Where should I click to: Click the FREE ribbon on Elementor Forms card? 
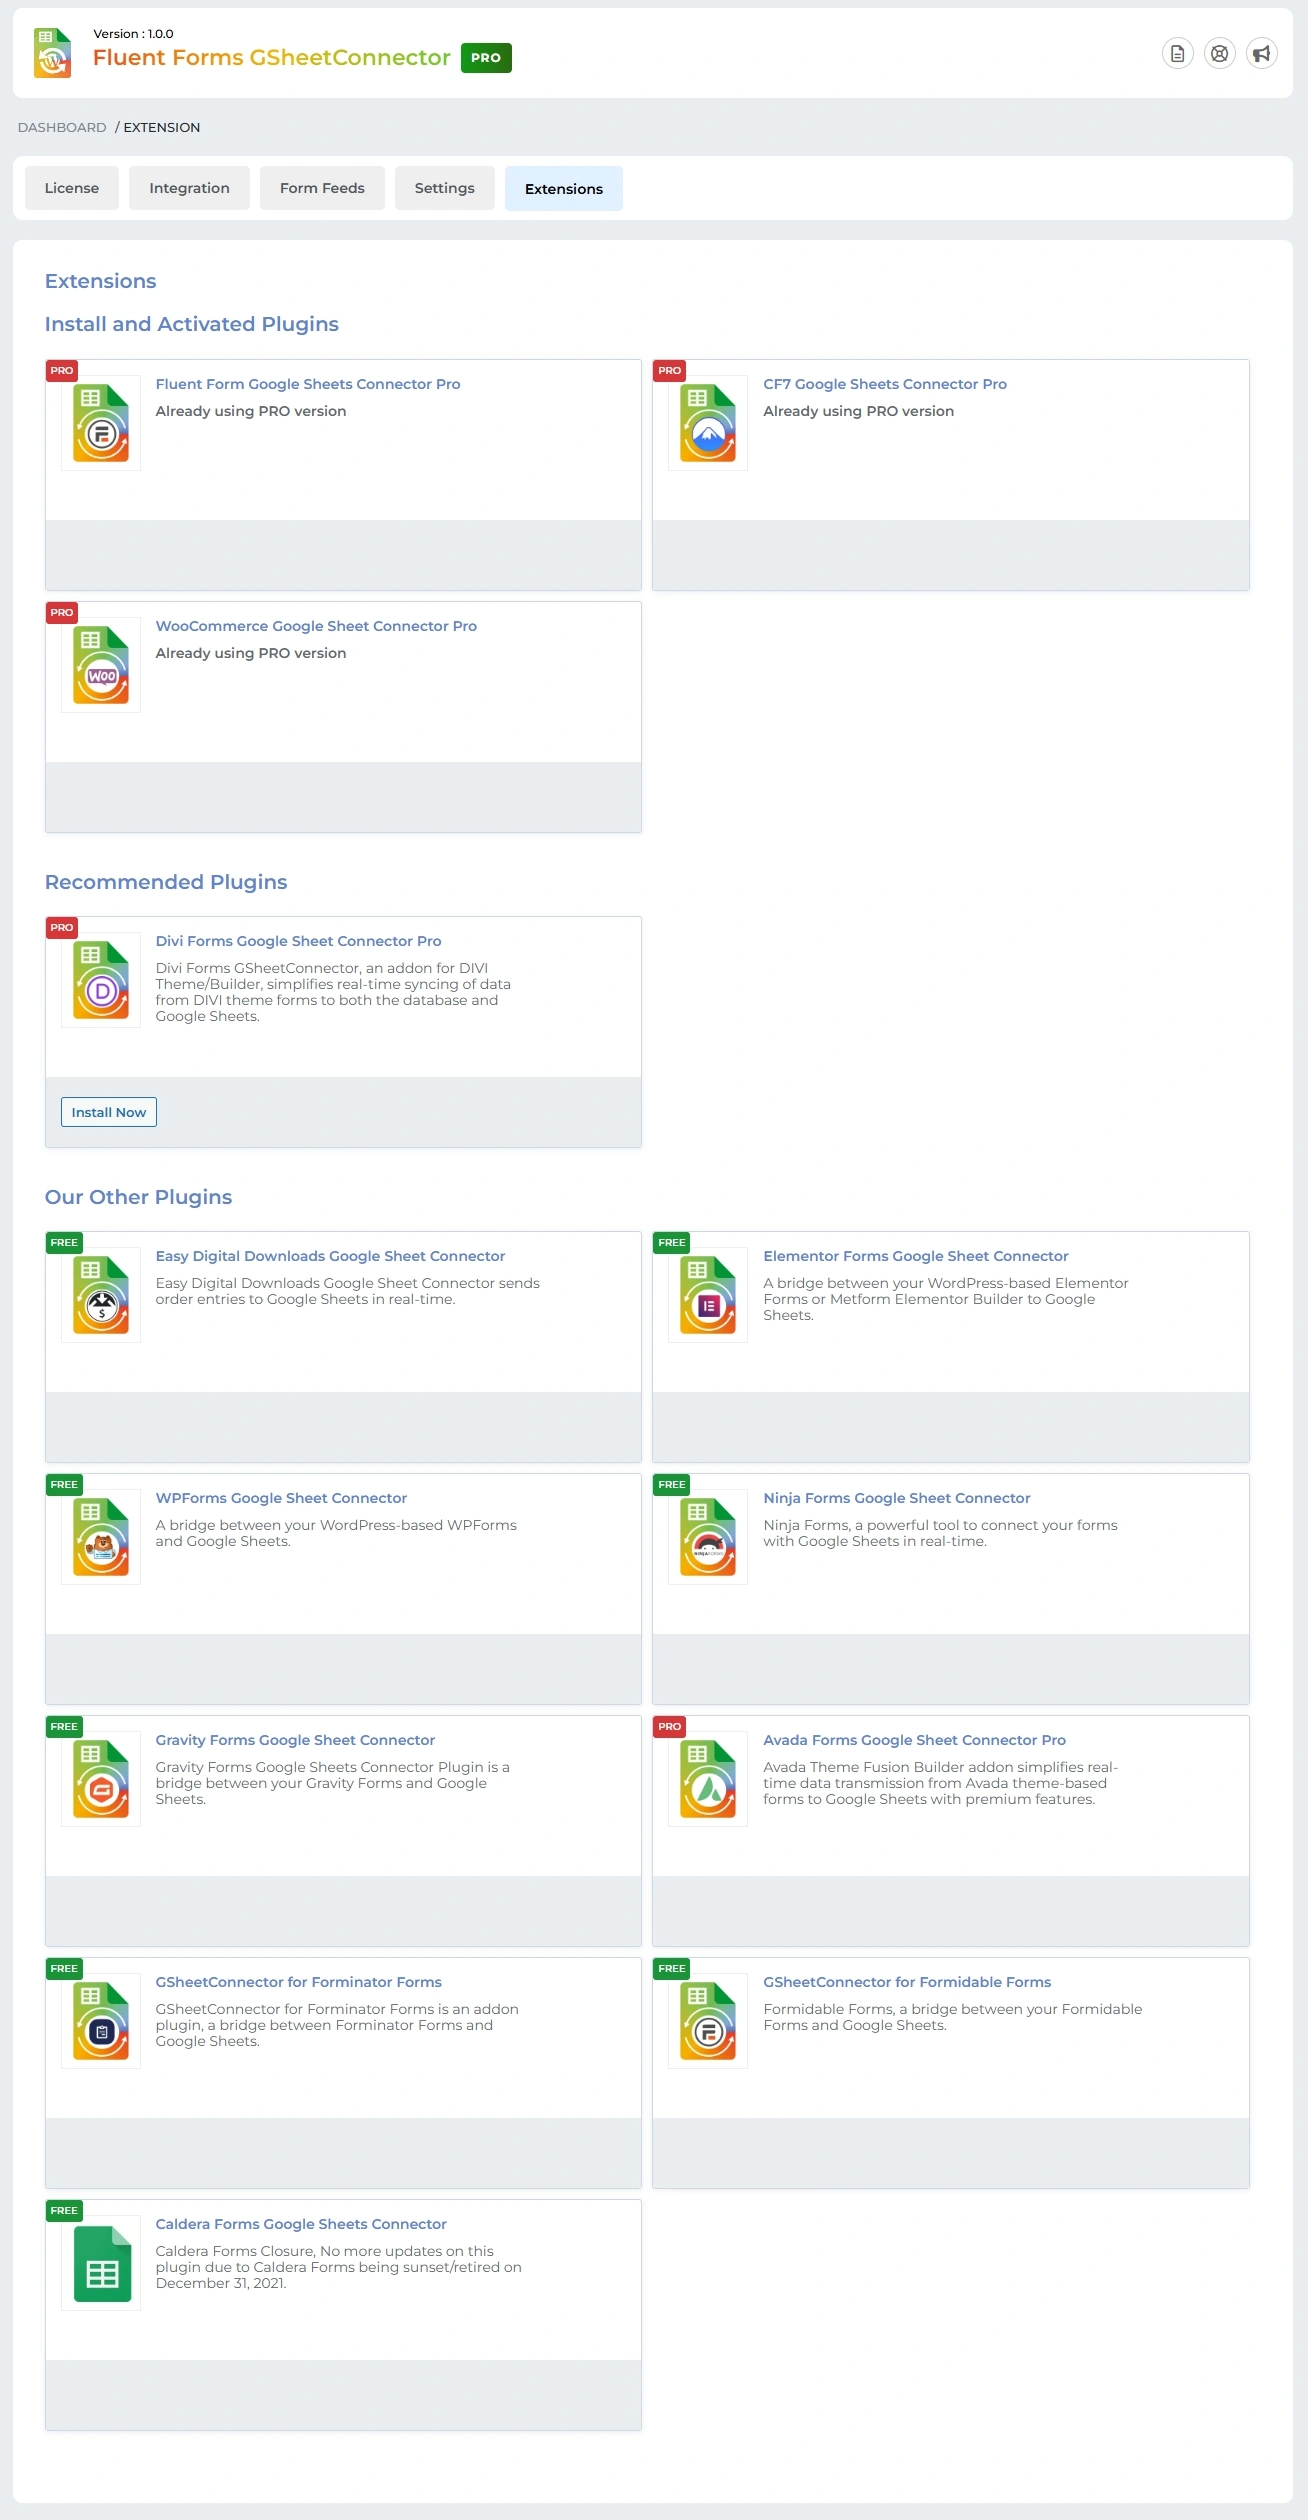coord(671,1242)
